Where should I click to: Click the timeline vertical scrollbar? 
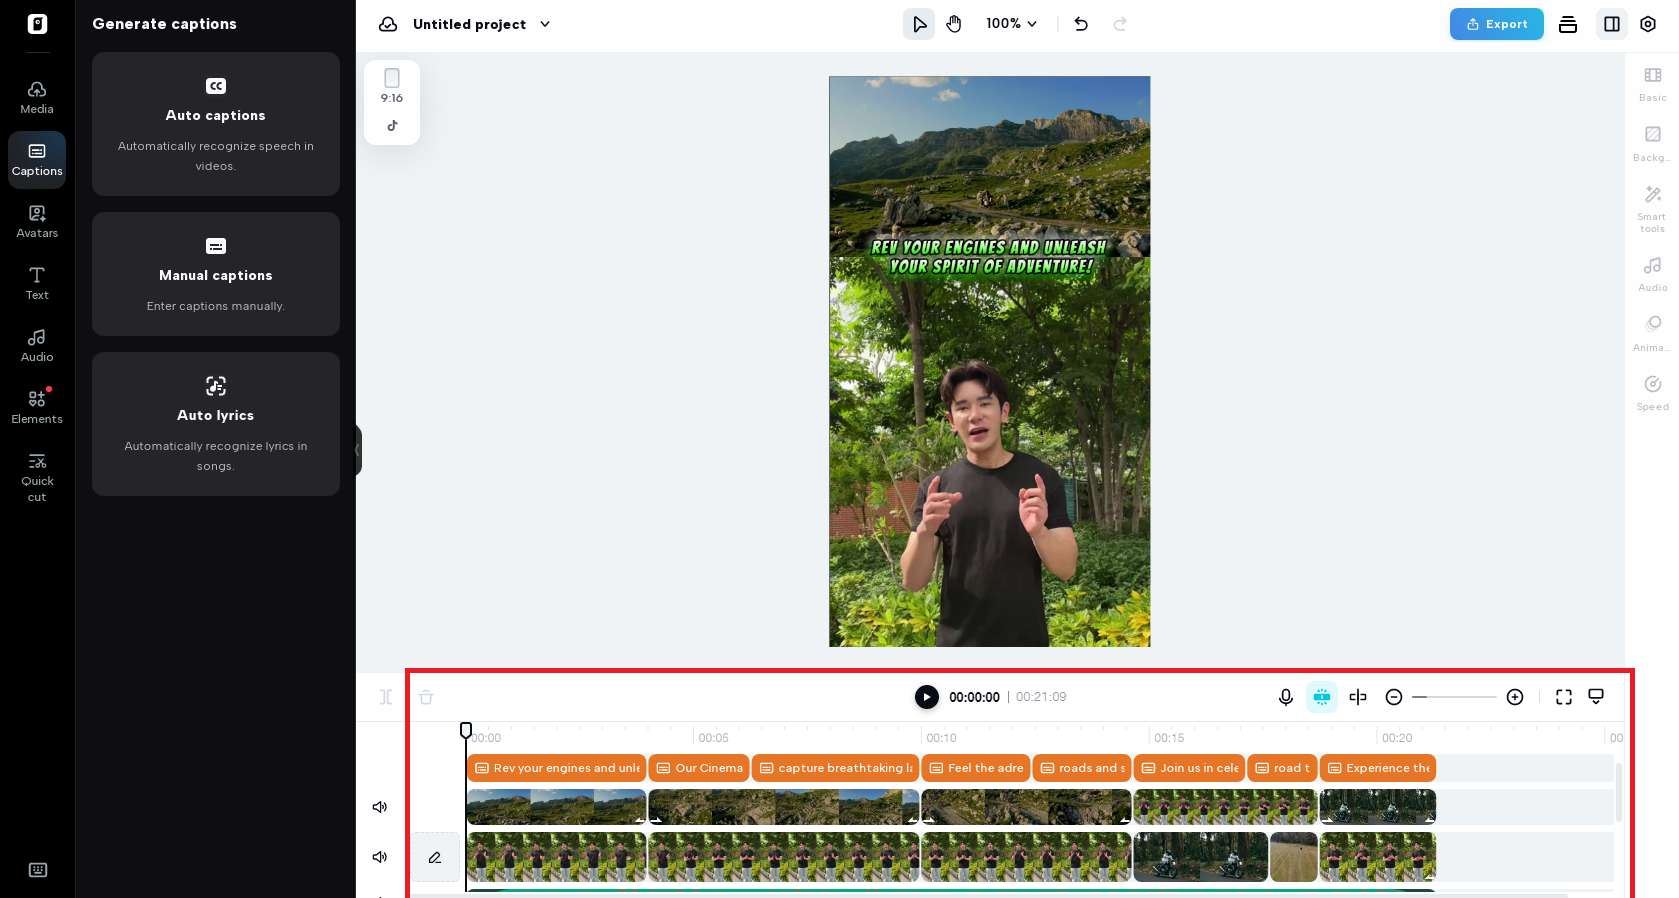(1618, 792)
